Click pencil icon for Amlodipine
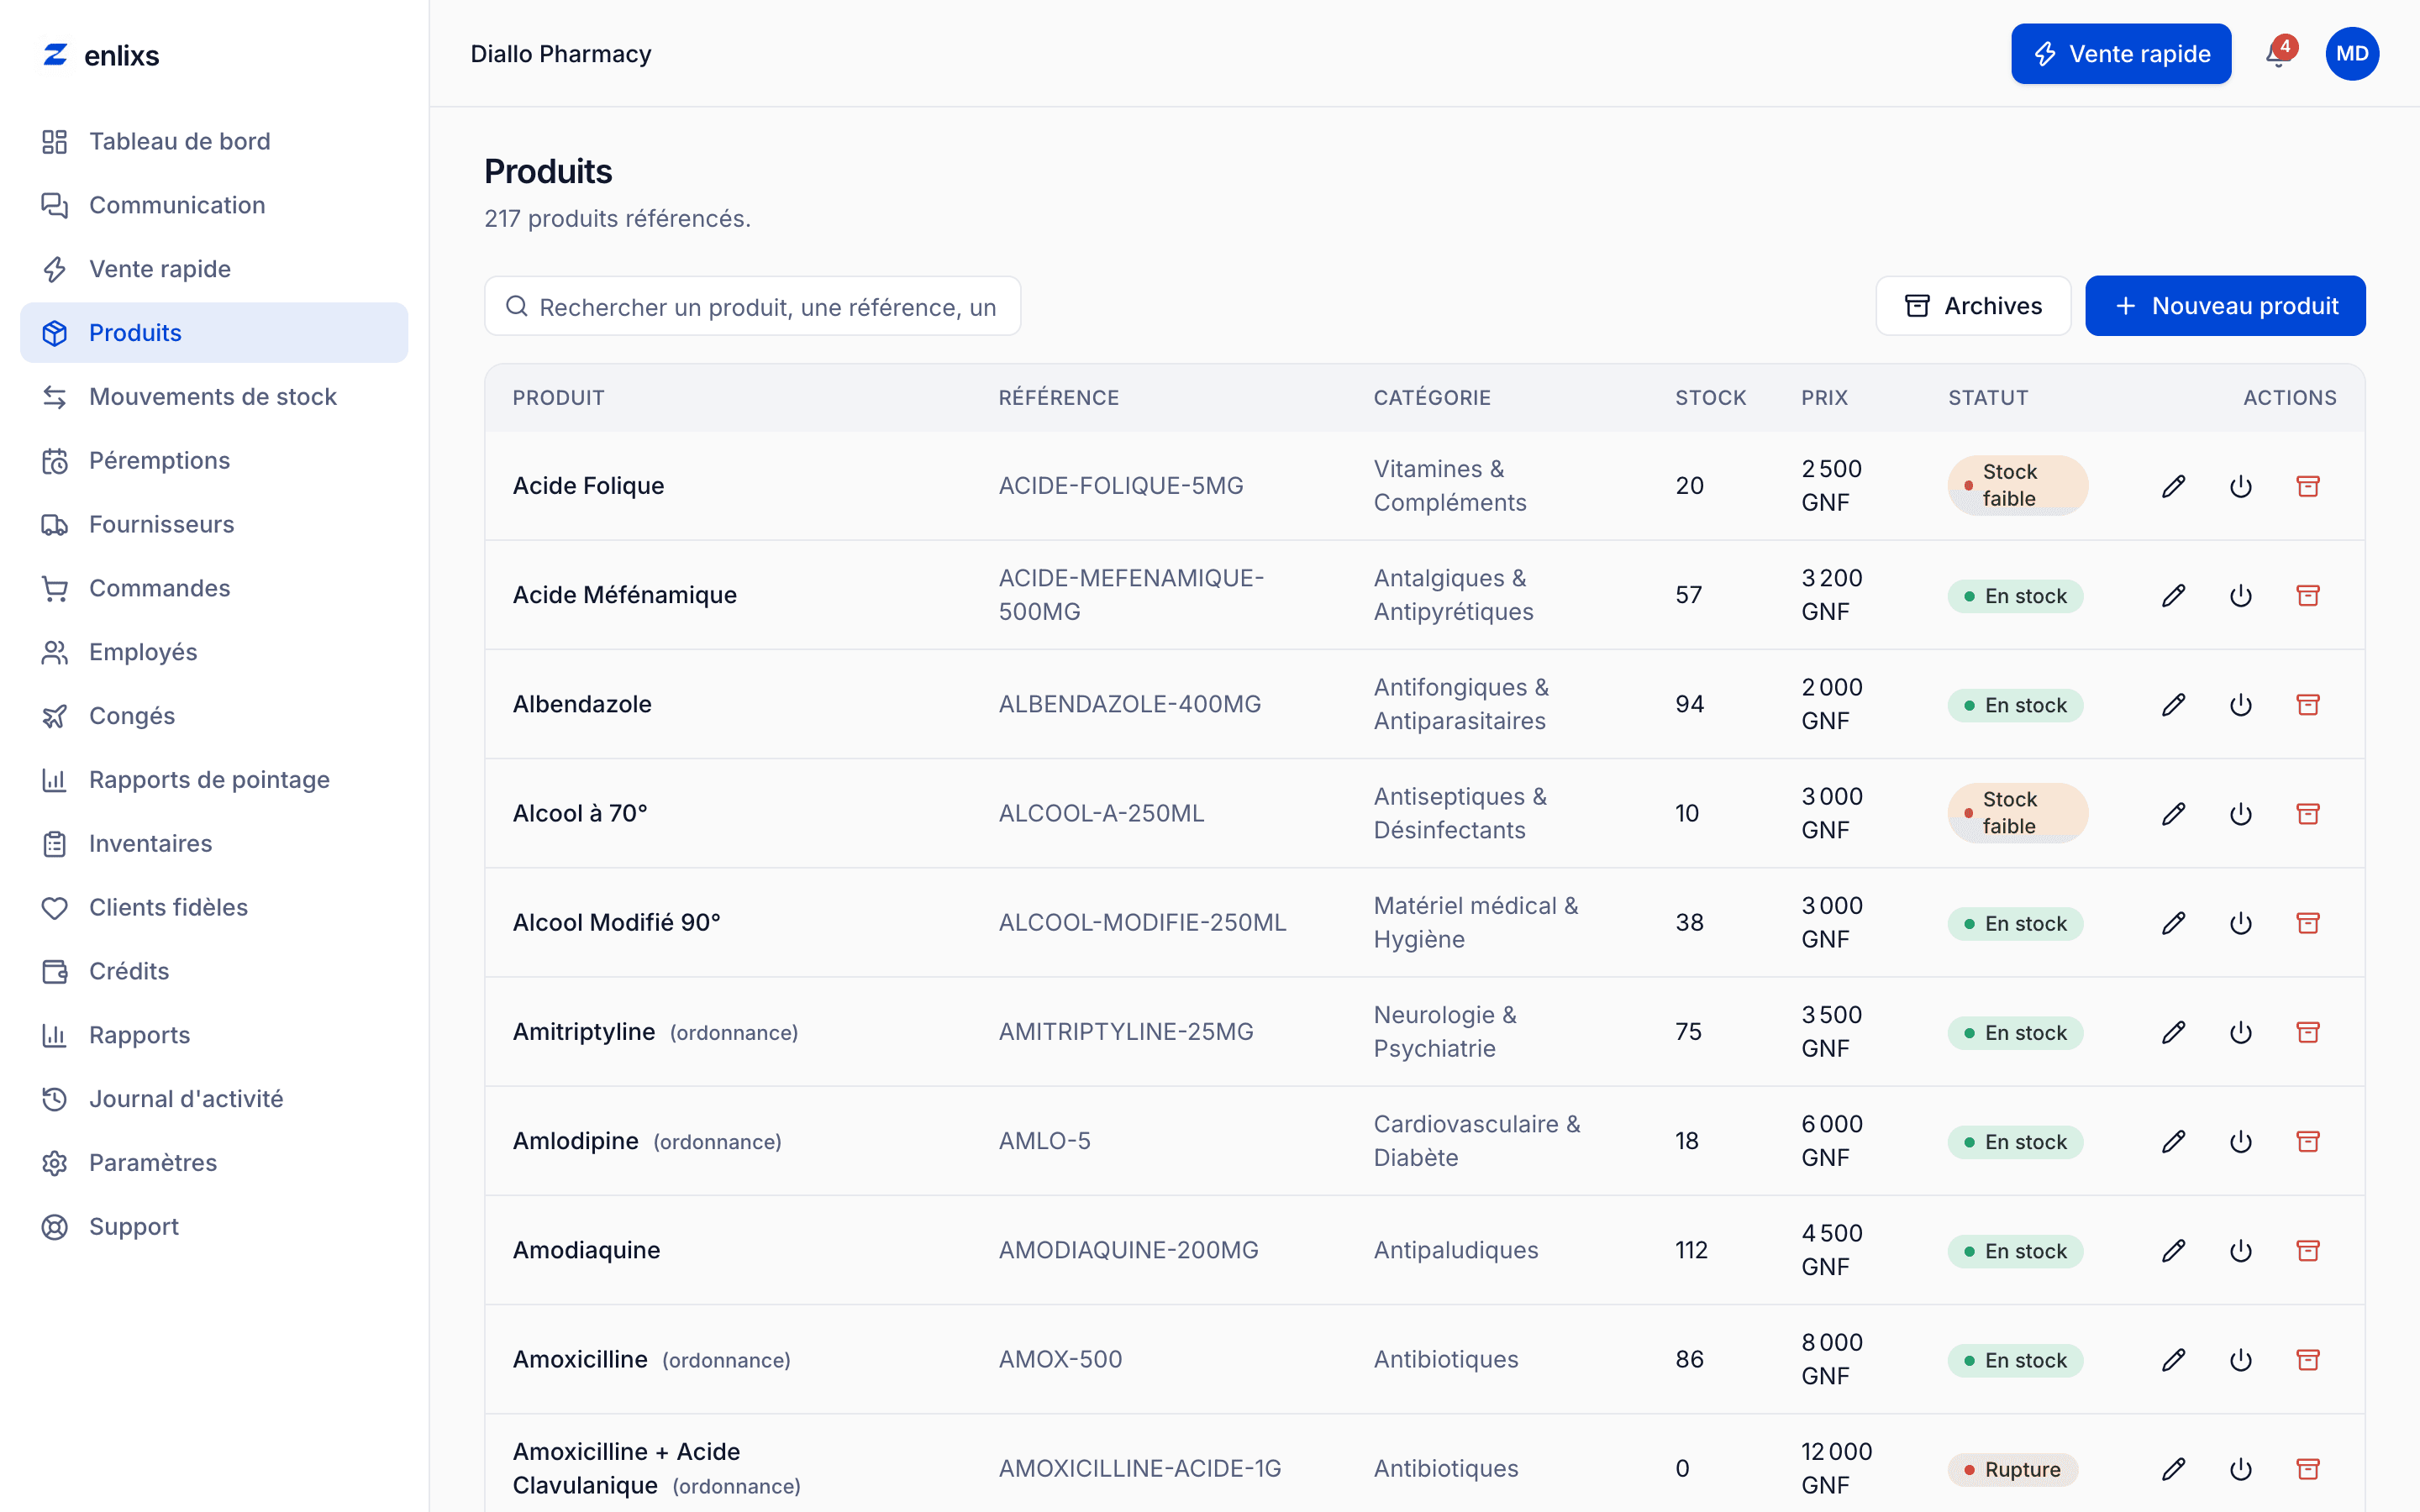This screenshot has height=1512, width=2420. pyautogui.click(x=2173, y=1141)
